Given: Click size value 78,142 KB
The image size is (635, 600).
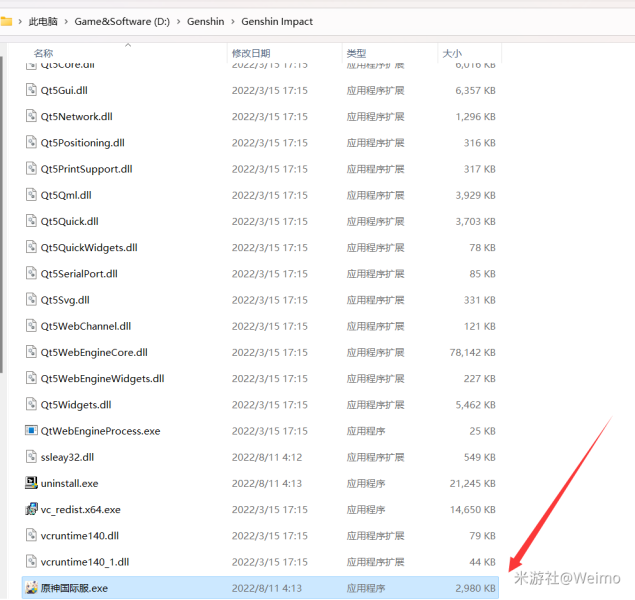Looking at the screenshot, I should pyautogui.click(x=473, y=352).
